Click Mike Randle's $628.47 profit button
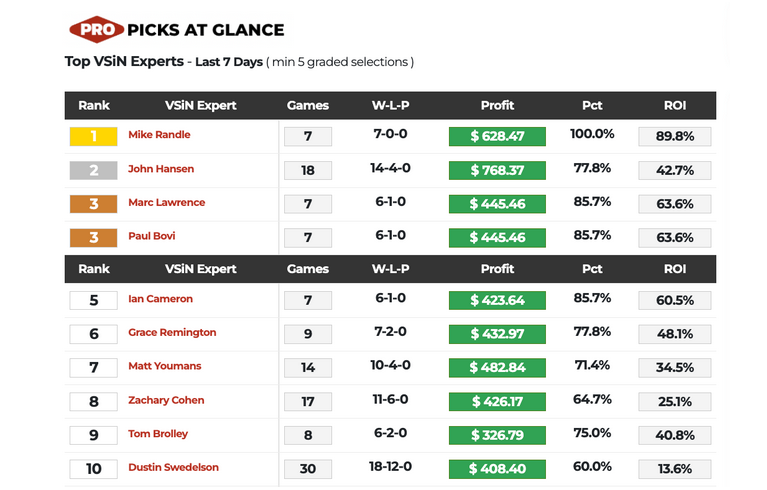 pyautogui.click(x=497, y=136)
